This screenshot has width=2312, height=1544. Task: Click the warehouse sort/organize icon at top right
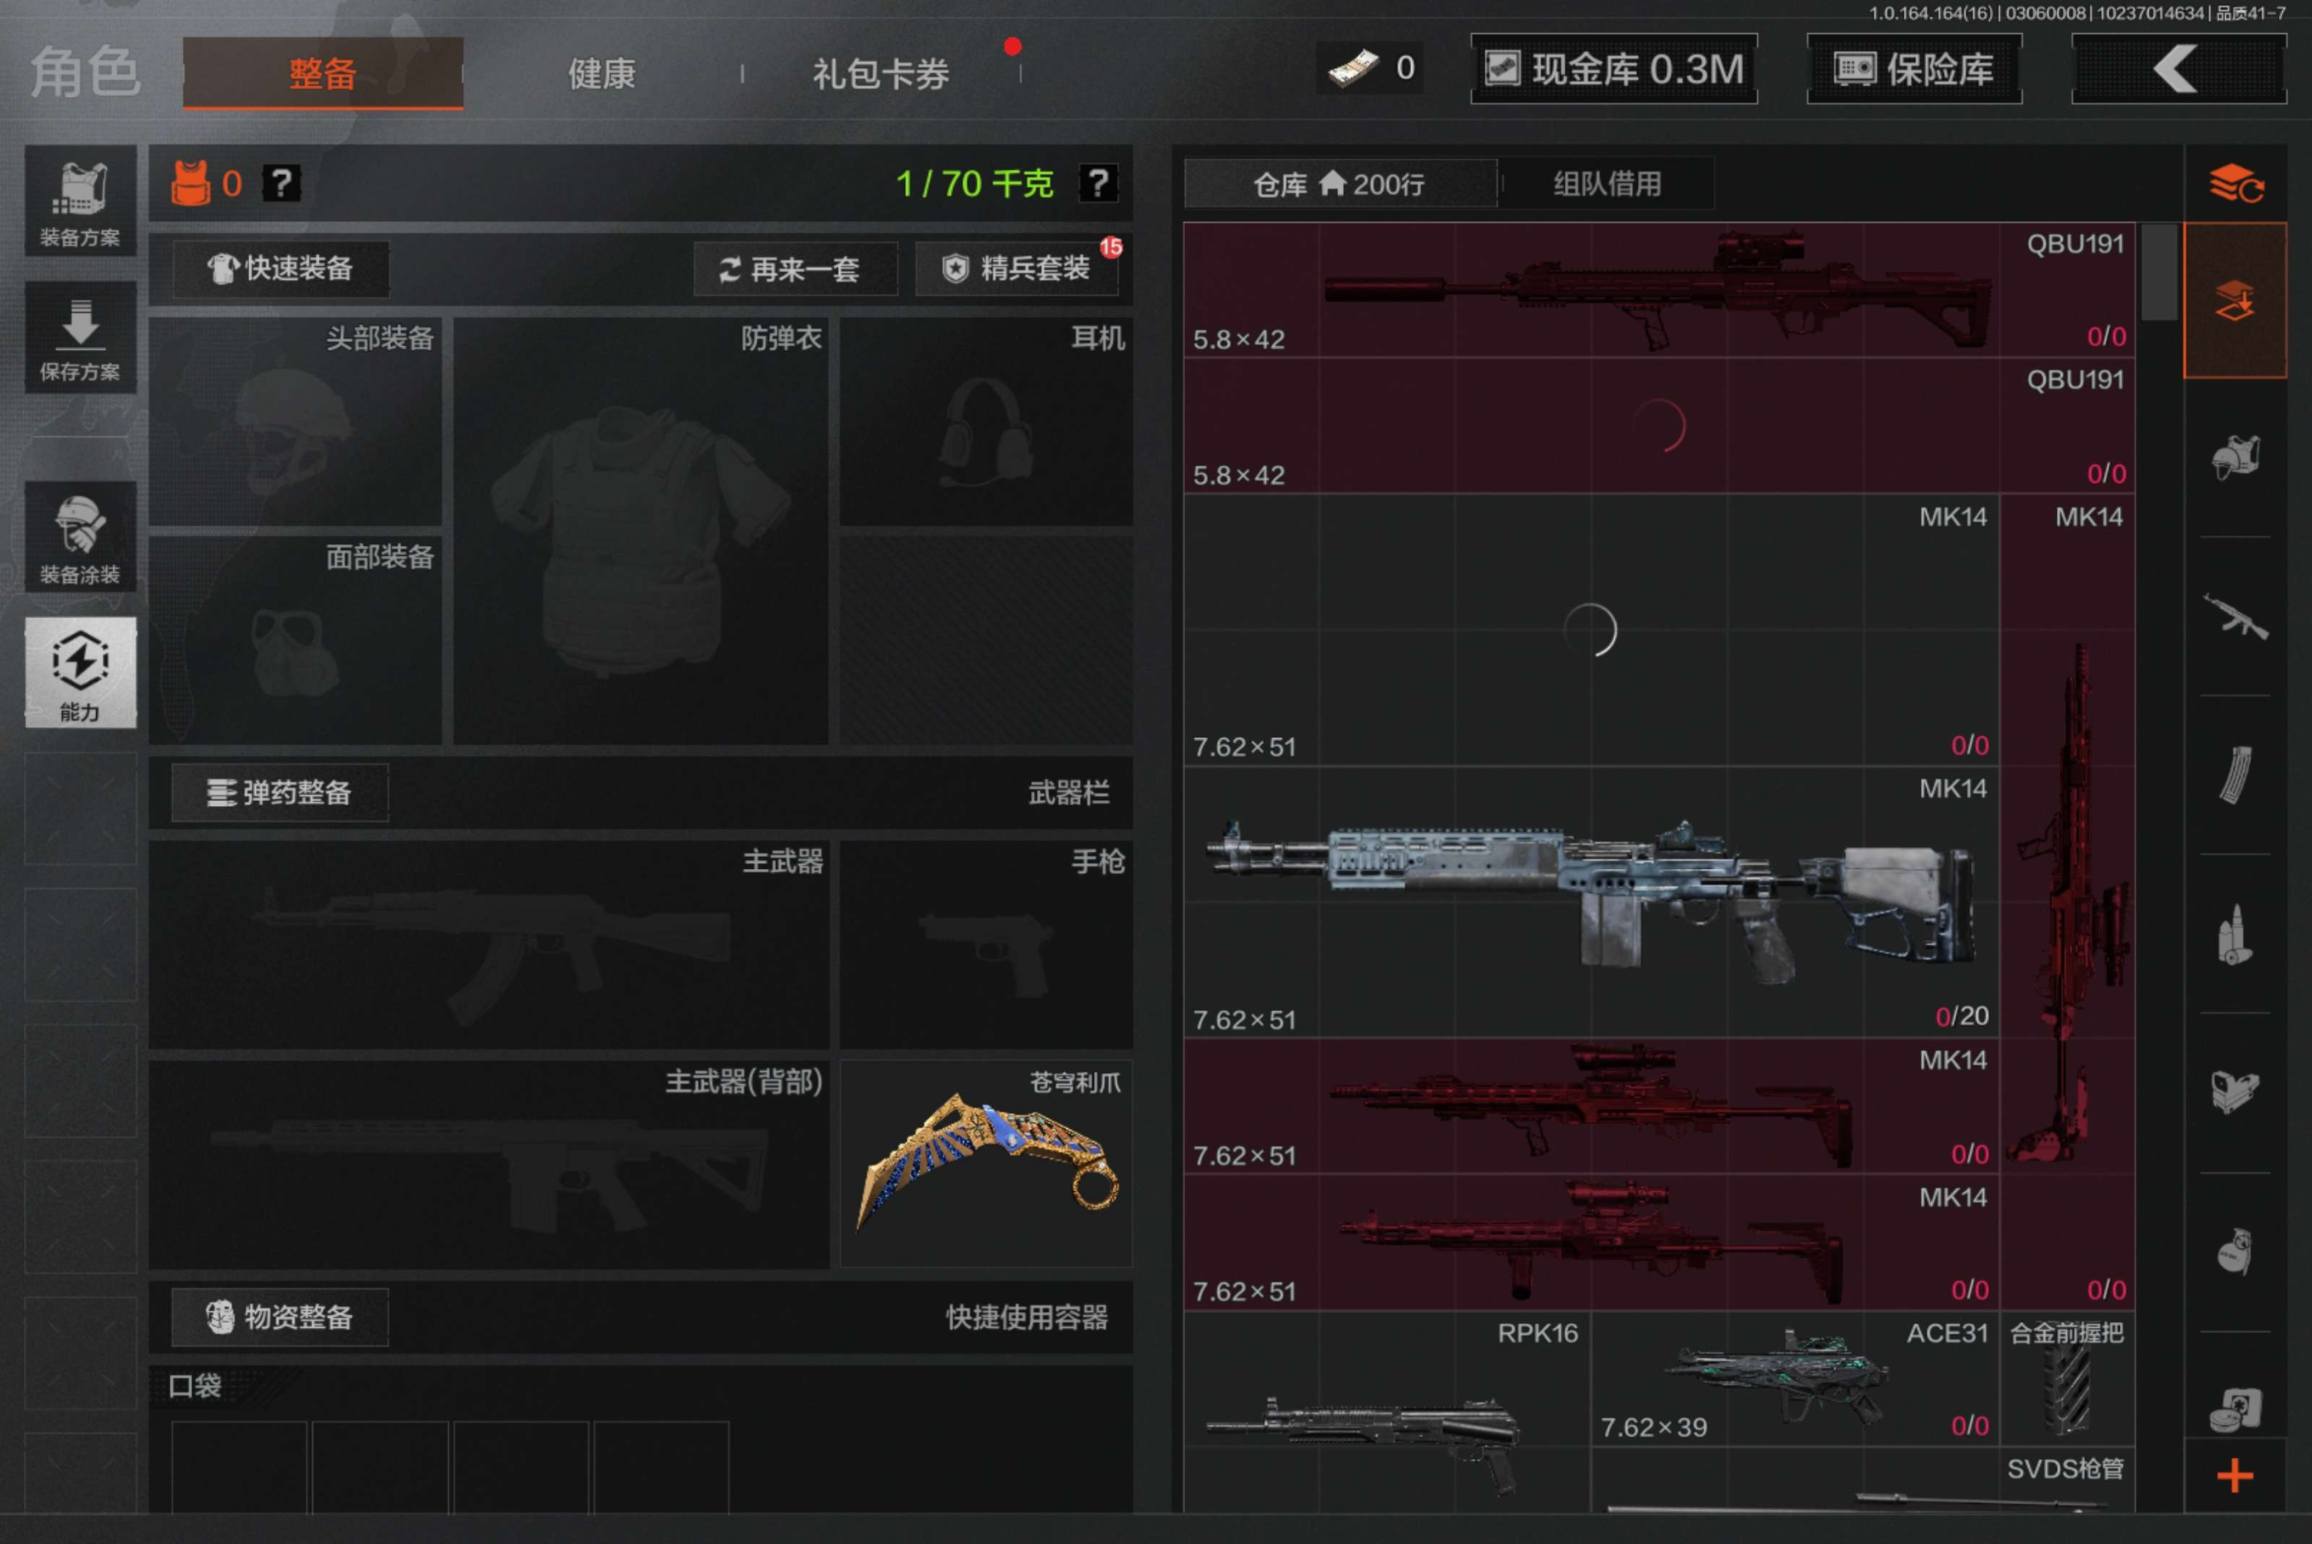coord(2235,184)
